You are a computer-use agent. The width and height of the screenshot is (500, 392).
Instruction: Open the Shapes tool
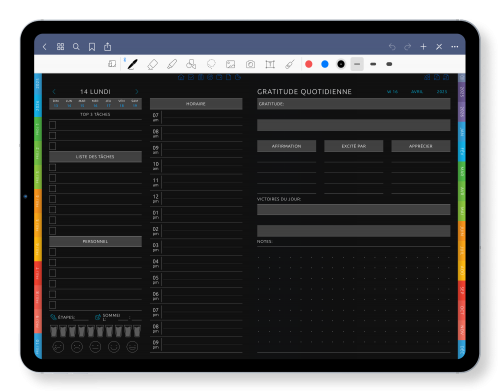click(191, 64)
